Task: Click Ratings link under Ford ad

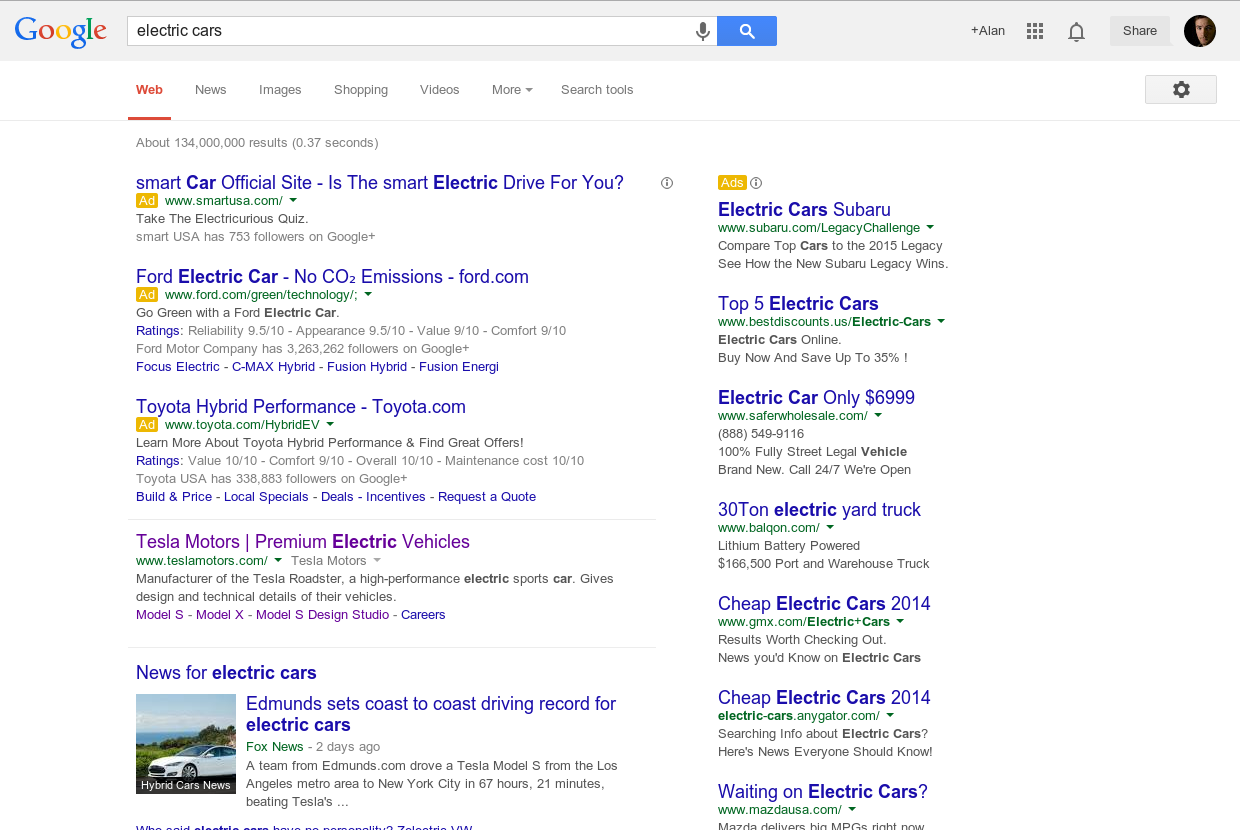Action: tap(159, 331)
